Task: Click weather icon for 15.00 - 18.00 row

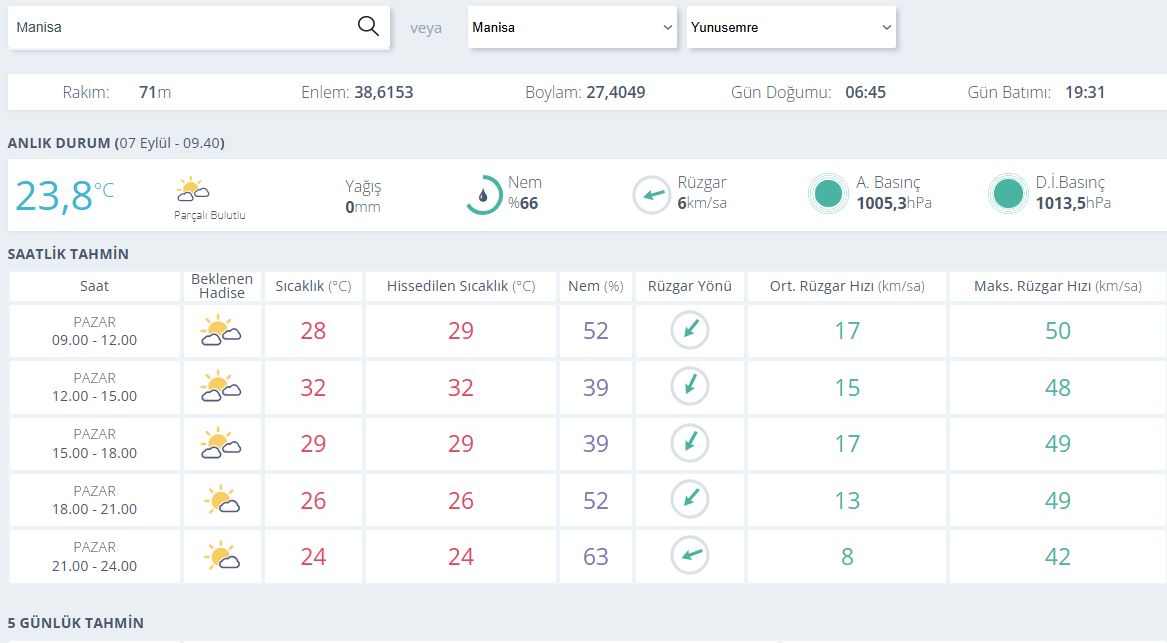Action: click(221, 444)
